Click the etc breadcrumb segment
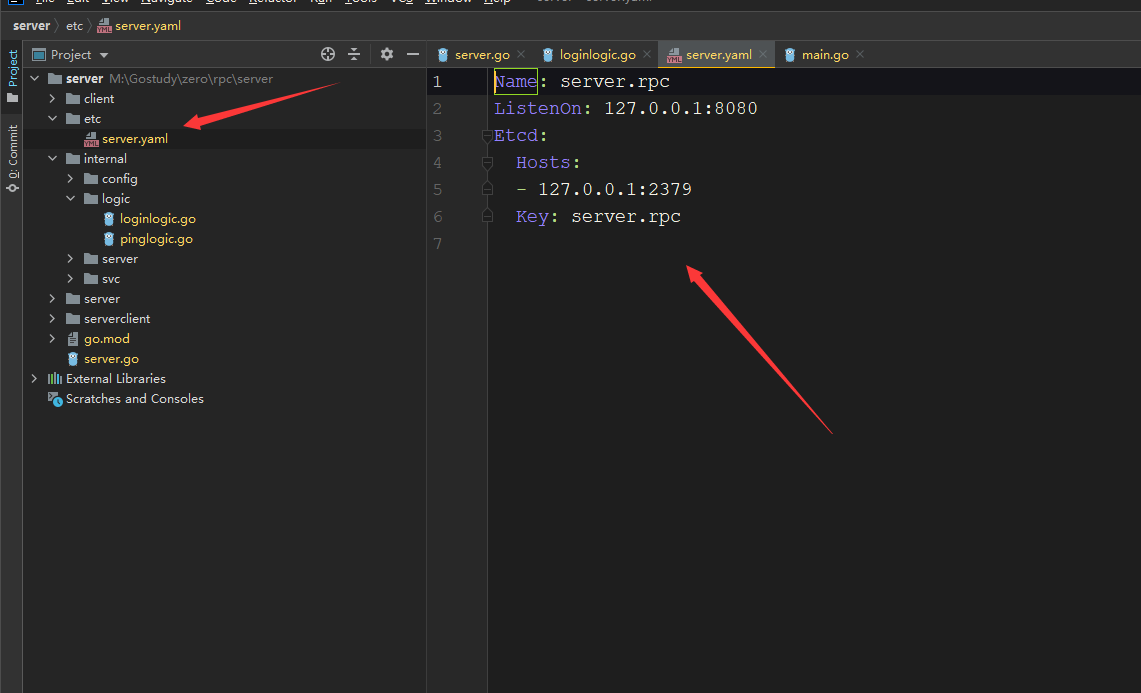 tap(74, 26)
